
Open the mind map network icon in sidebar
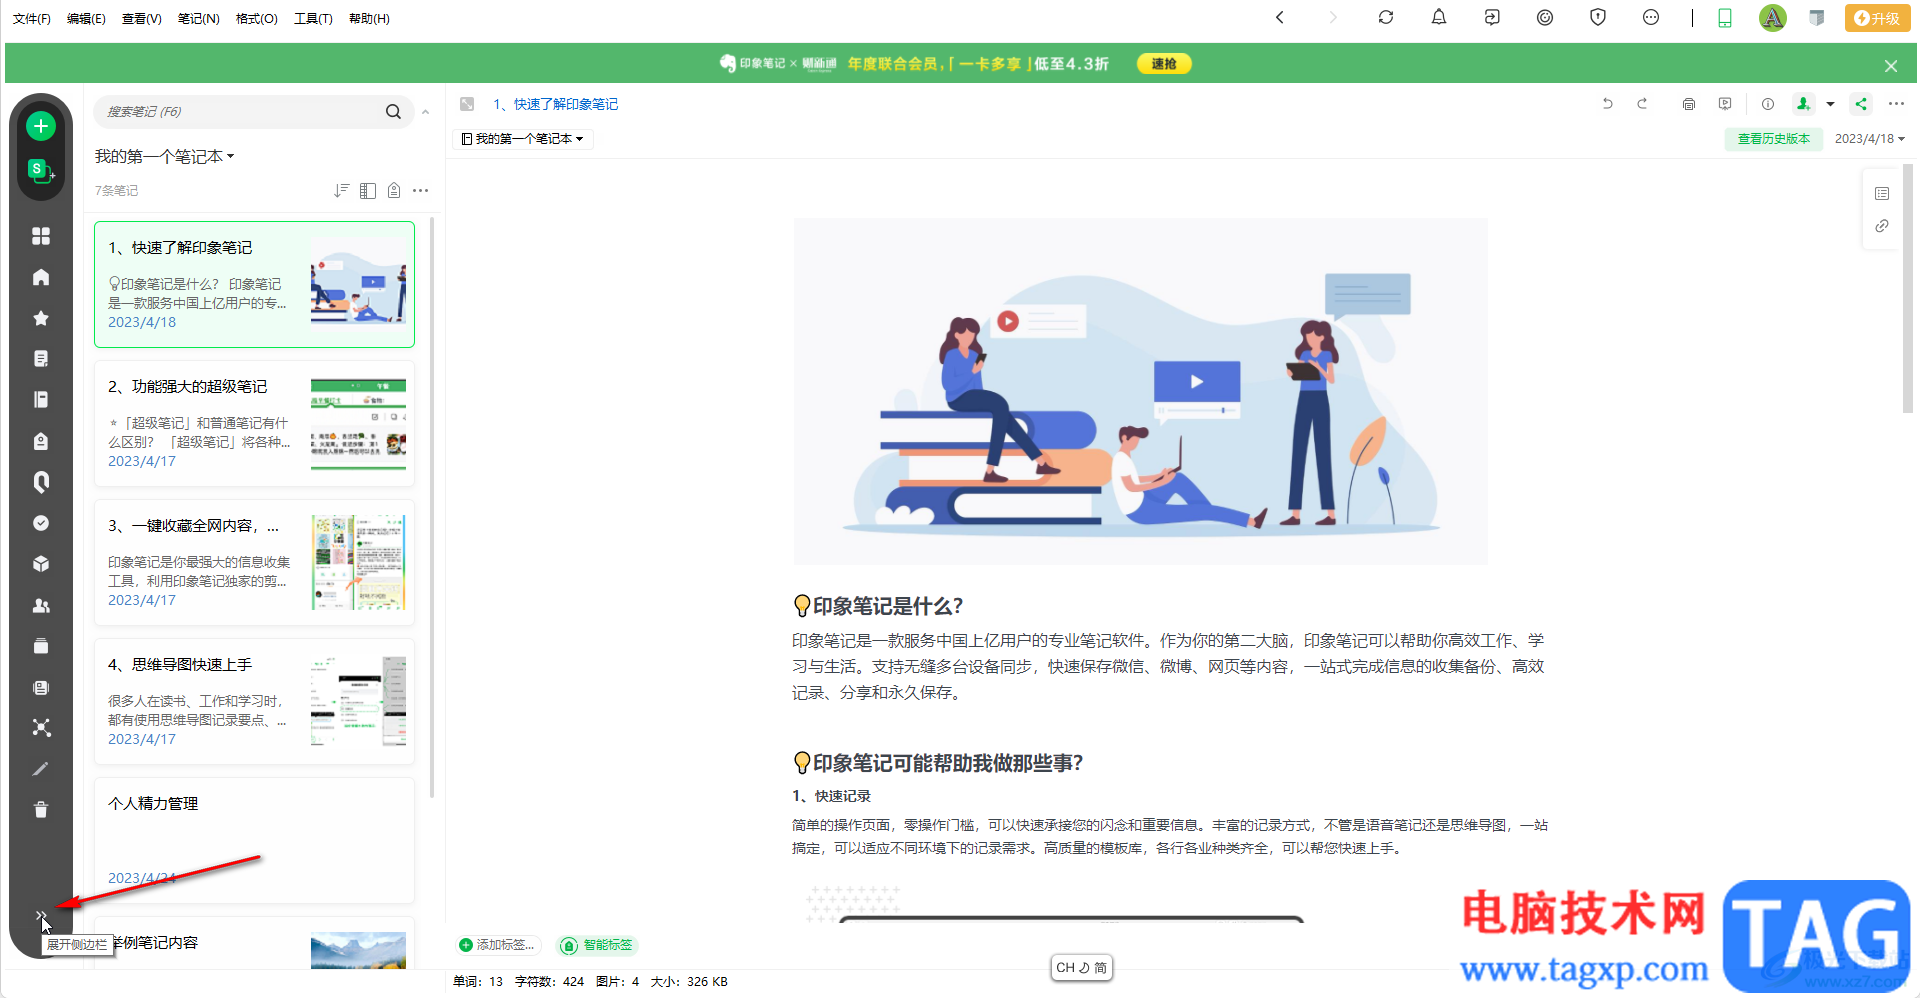pos(41,728)
